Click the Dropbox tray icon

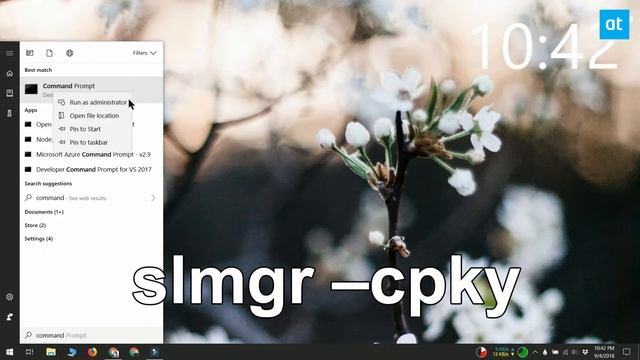585,352
